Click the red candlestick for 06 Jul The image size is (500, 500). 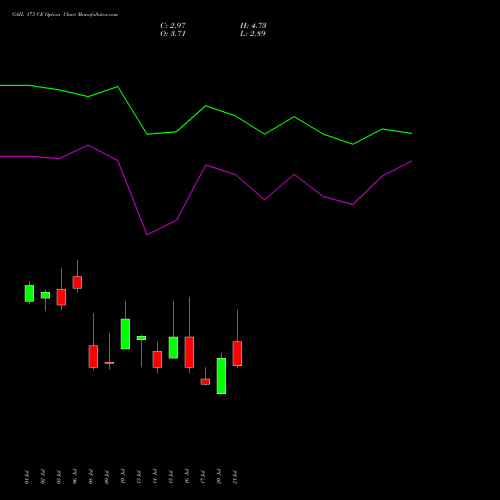(x=77, y=282)
